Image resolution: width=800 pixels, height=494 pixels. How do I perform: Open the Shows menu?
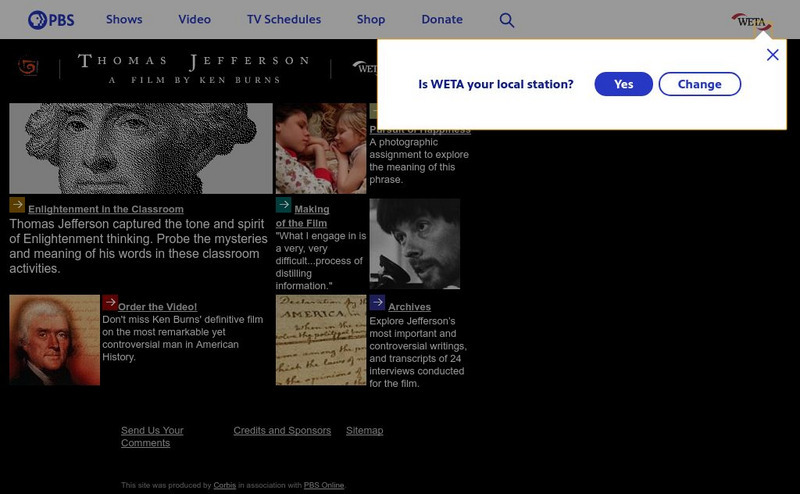click(124, 19)
